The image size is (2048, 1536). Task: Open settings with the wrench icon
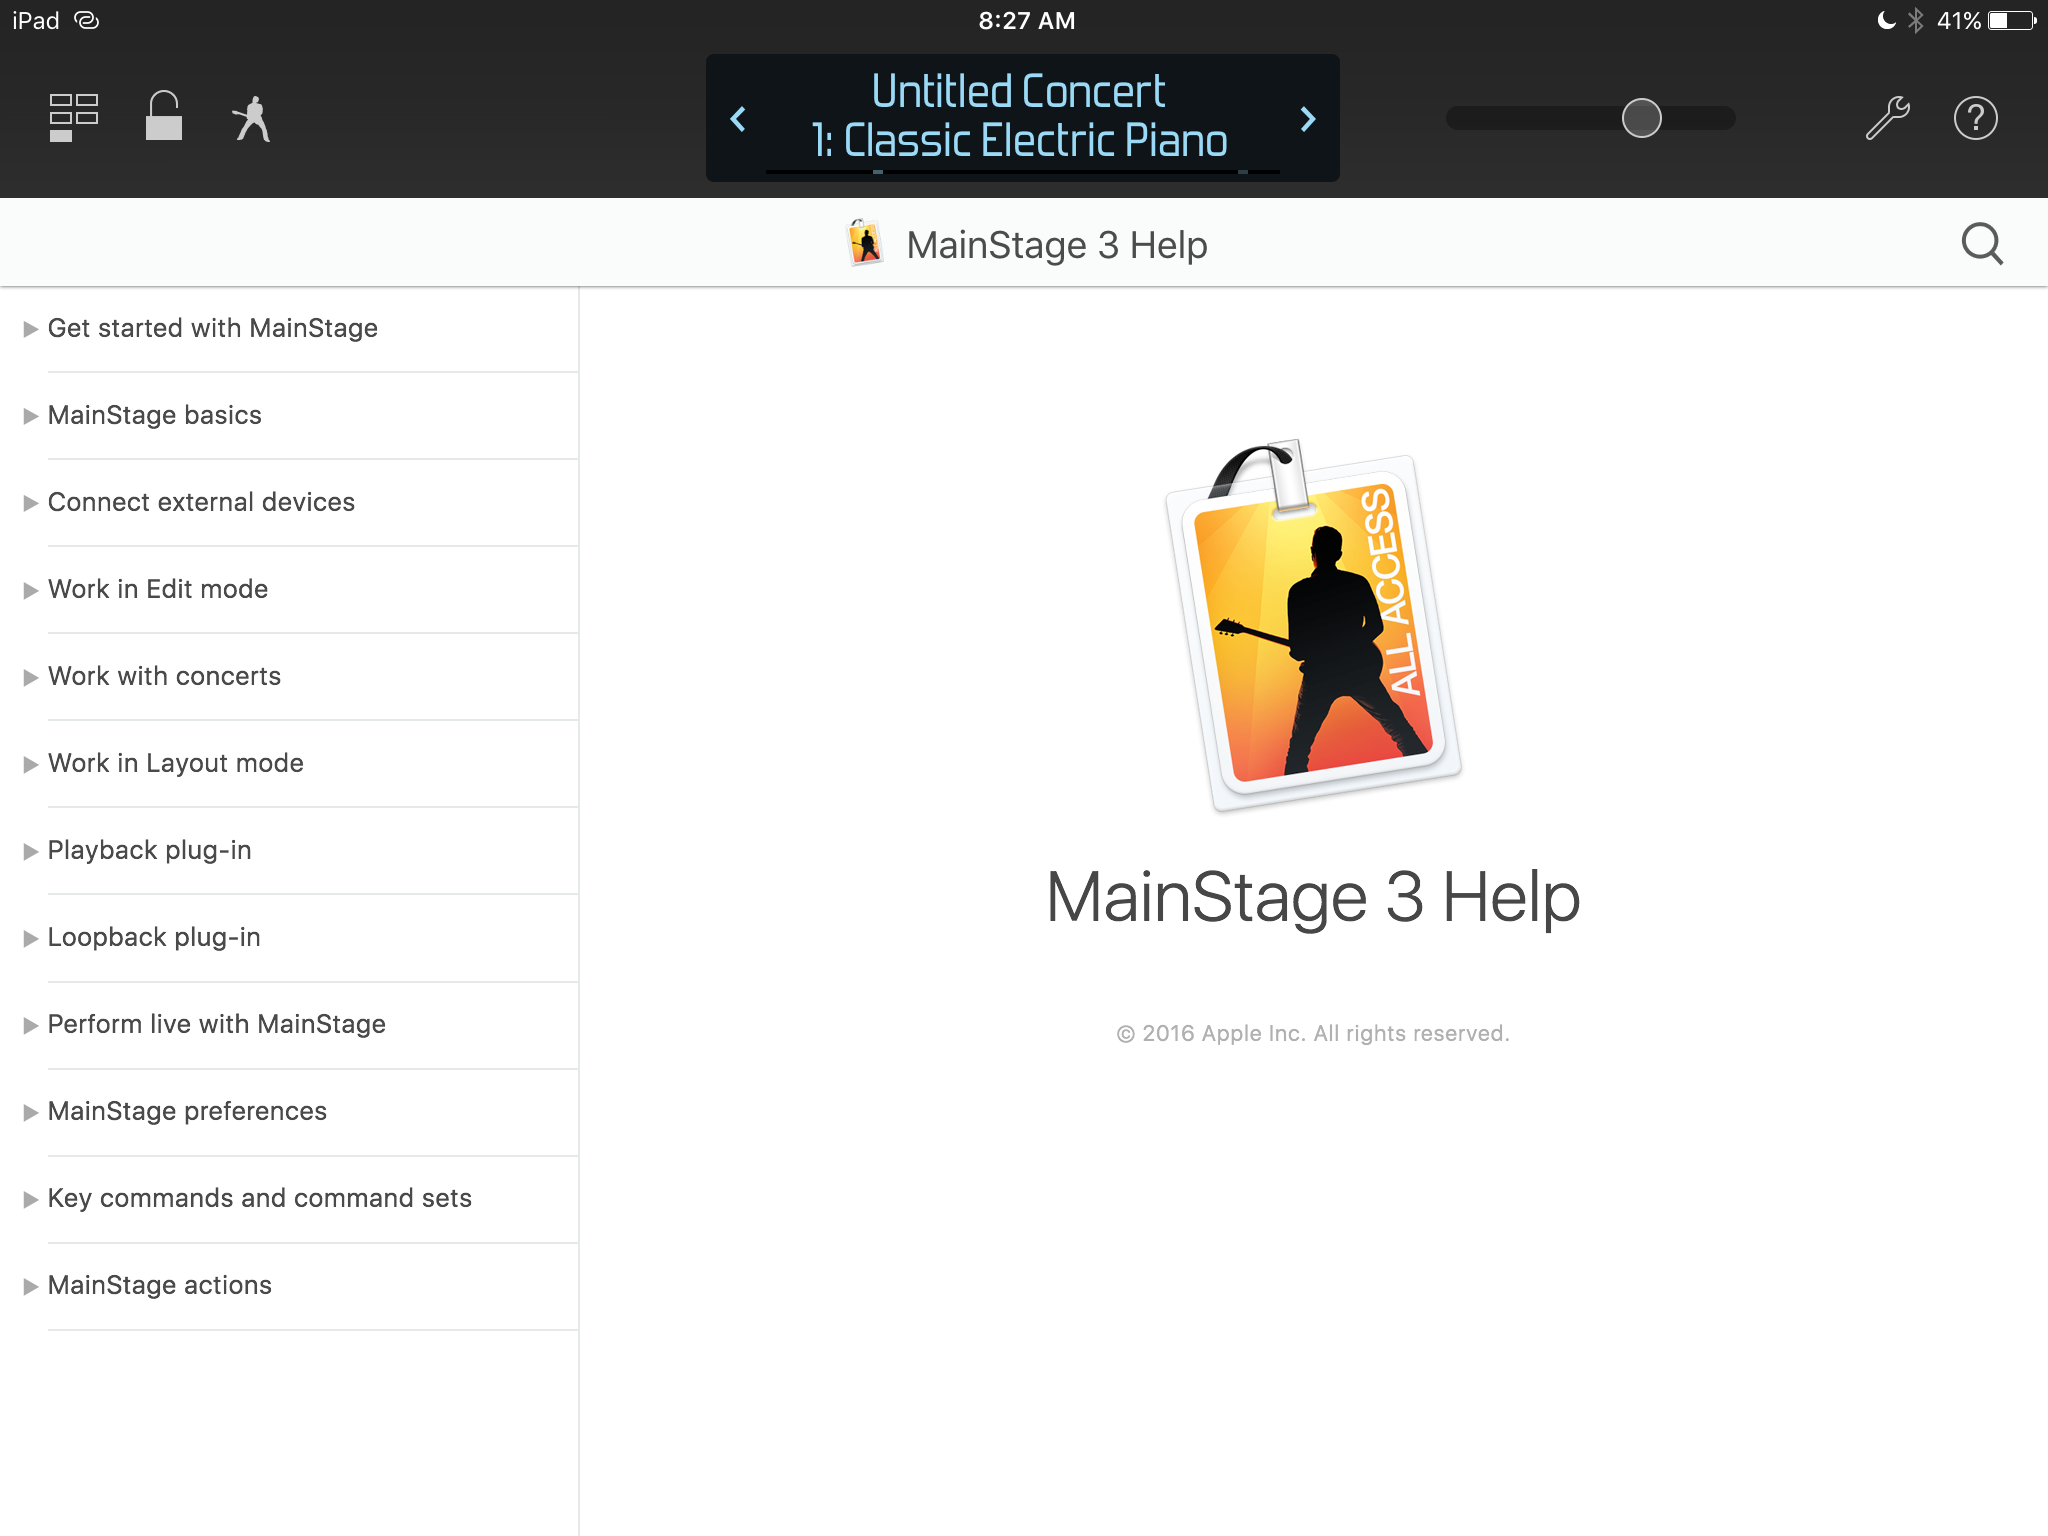click(1887, 117)
